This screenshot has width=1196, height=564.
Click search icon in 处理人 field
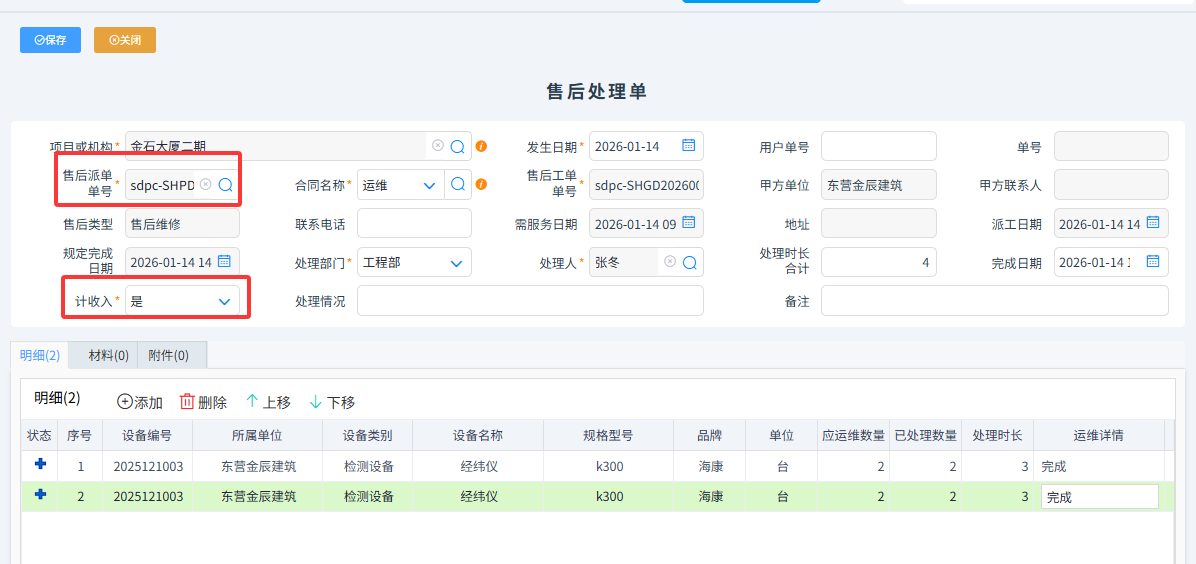(x=688, y=263)
